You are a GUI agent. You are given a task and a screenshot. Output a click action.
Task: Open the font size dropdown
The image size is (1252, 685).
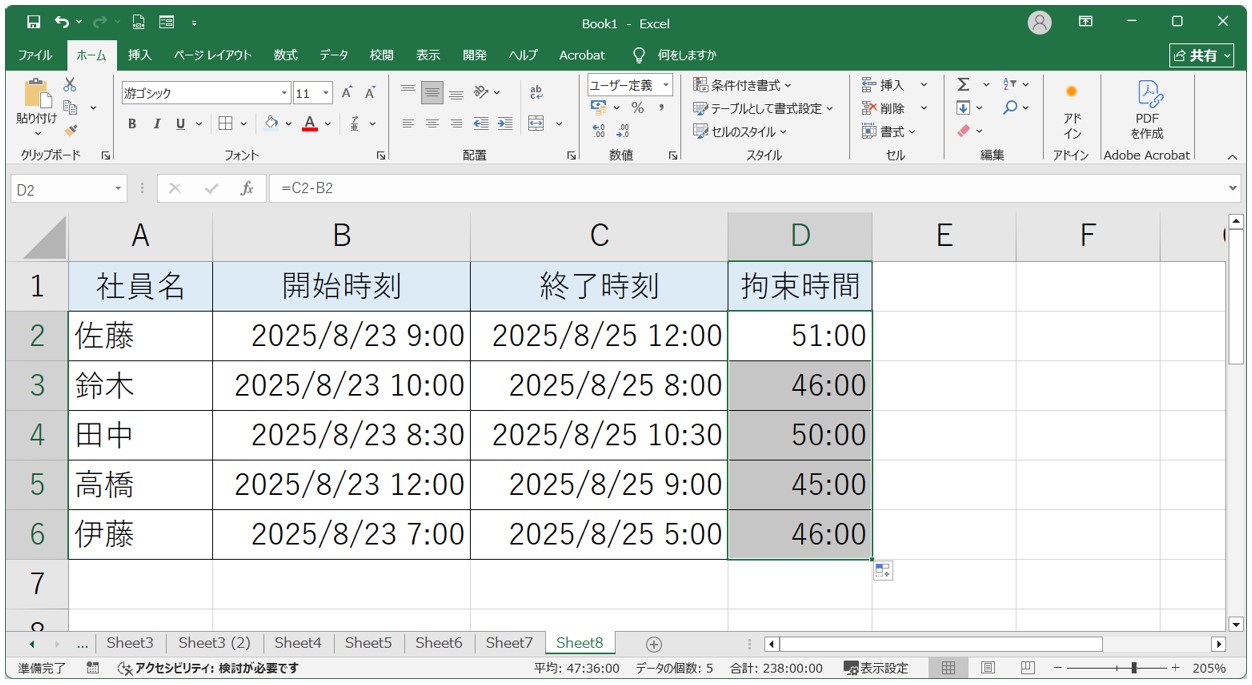tap(326, 93)
